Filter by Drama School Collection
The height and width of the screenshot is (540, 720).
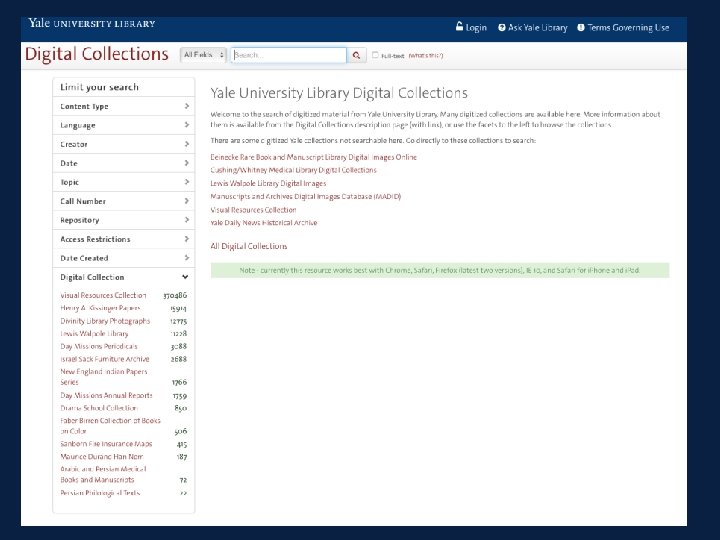(x=99, y=408)
